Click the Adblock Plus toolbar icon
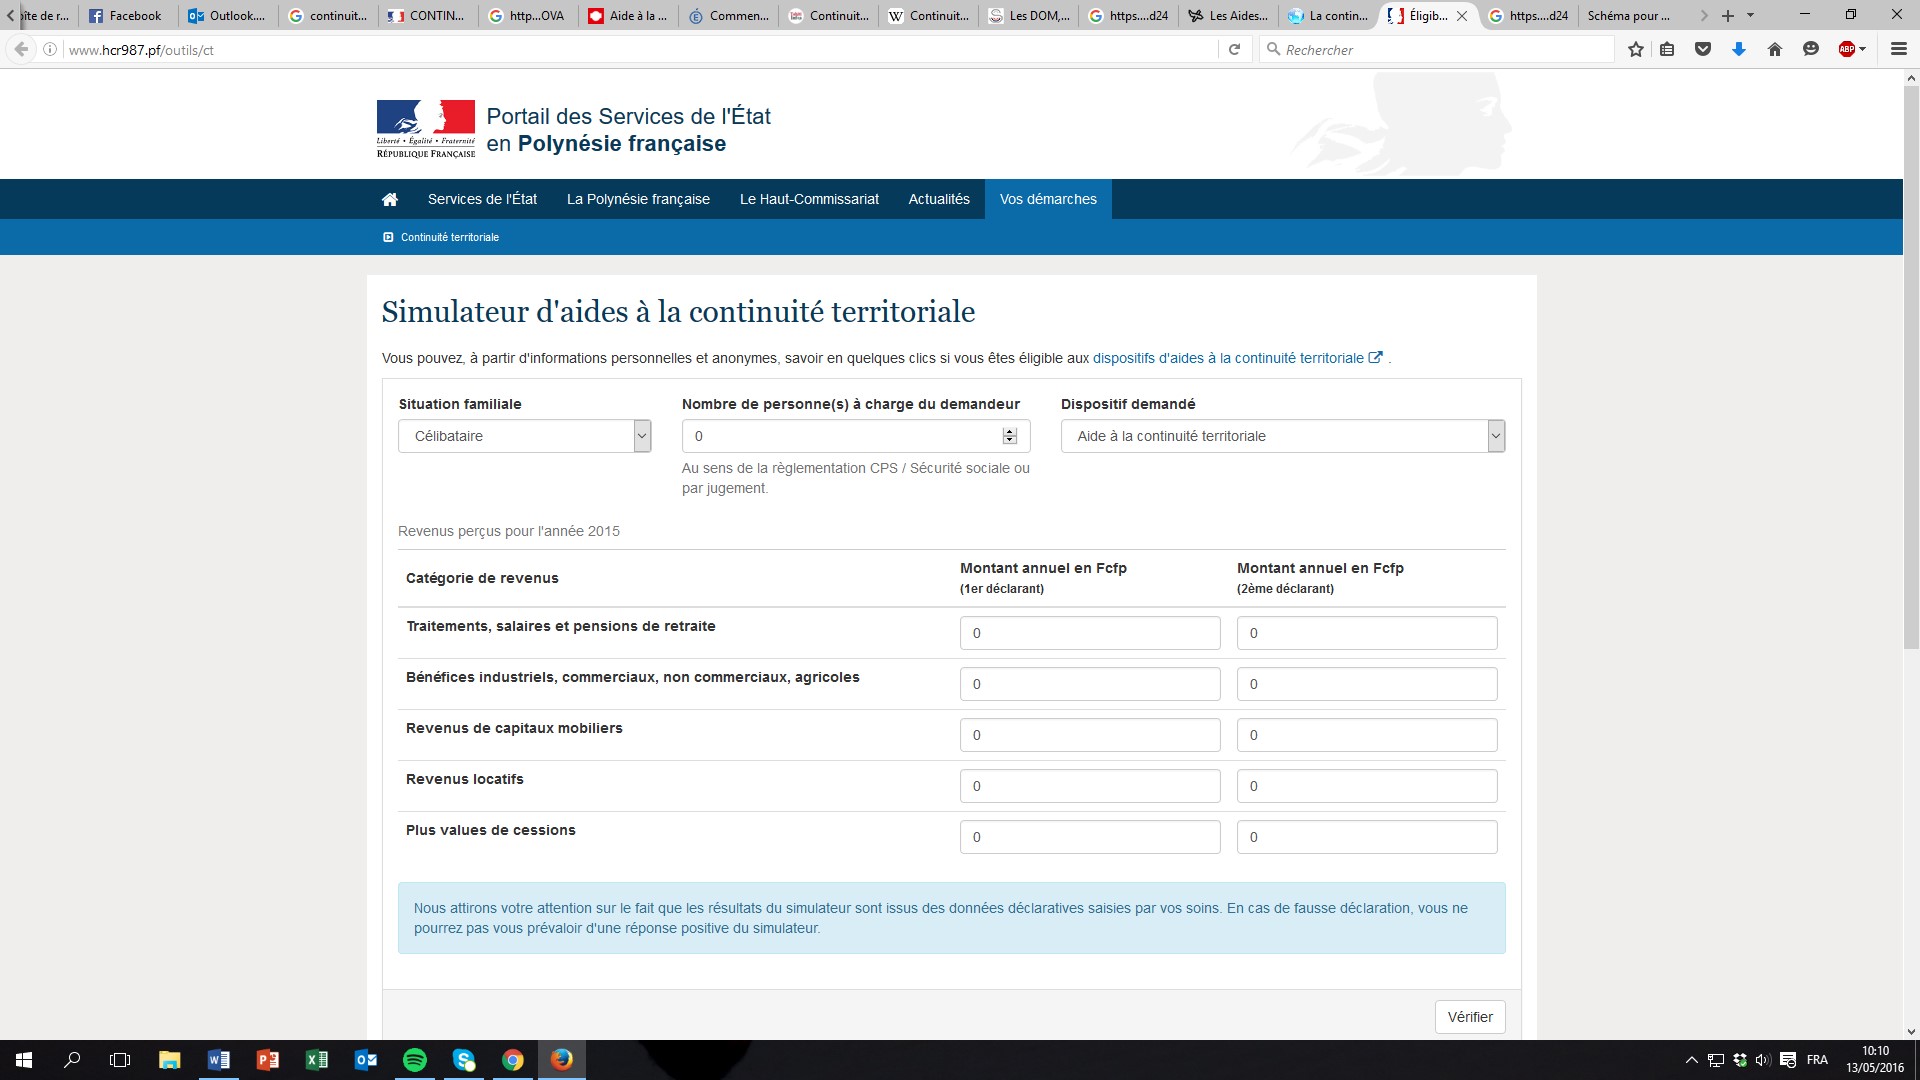The height and width of the screenshot is (1080, 1920). coord(1847,49)
